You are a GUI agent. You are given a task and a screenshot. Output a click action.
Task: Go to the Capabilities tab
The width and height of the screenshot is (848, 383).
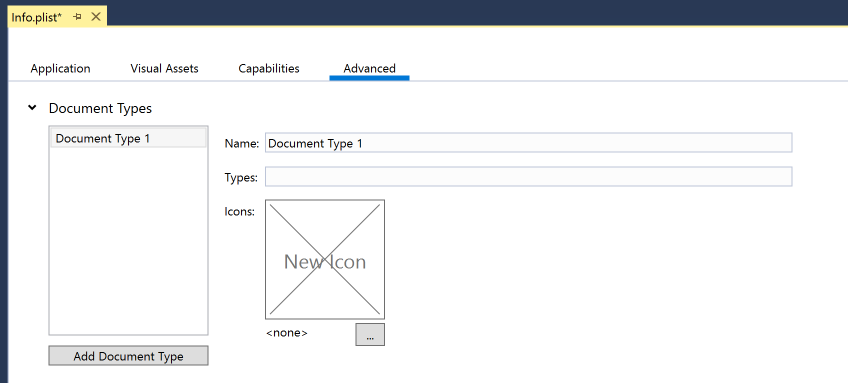click(x=269, y=69)
